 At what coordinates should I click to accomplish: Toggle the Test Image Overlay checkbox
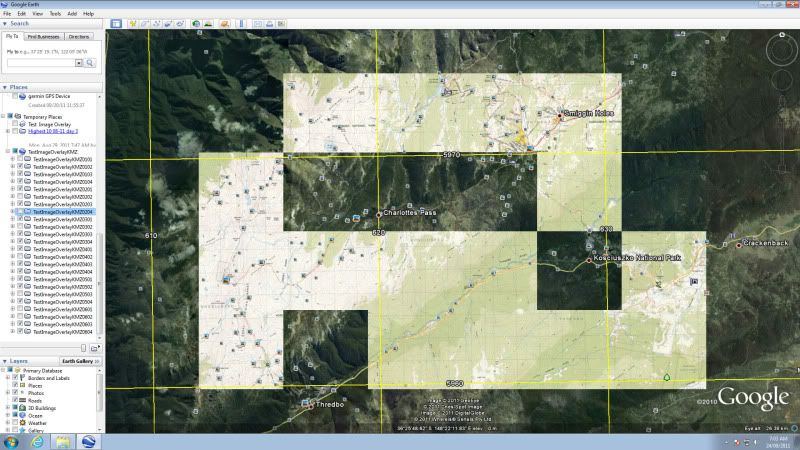[x=15, y=124]
